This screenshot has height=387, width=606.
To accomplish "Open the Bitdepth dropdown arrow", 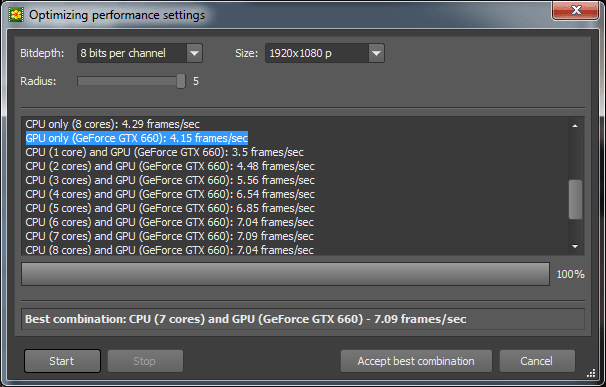I will (194, 53).
